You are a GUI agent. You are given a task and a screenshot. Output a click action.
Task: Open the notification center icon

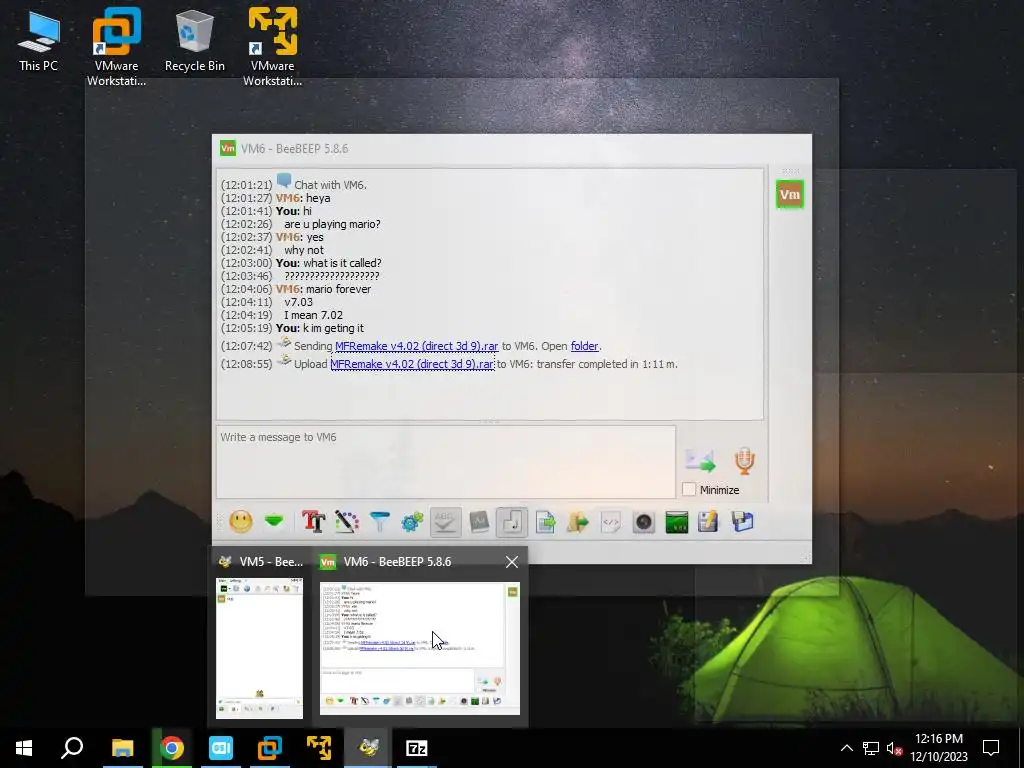(991, 748)
